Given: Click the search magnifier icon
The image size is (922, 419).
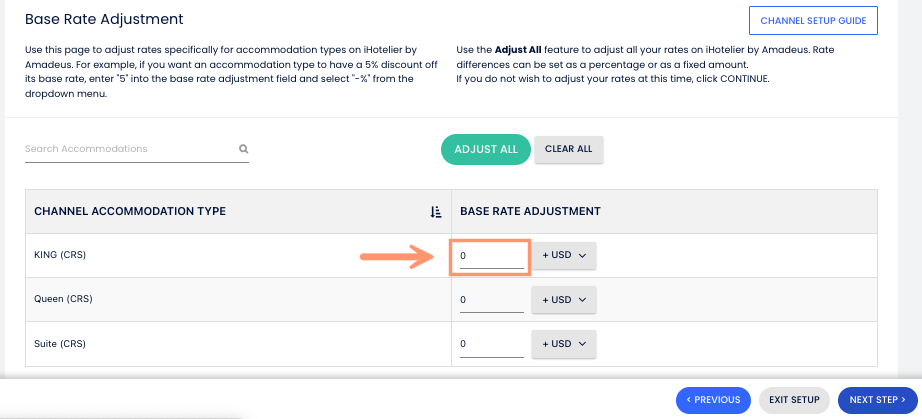Looking at the screenshot, I should 243,149.
